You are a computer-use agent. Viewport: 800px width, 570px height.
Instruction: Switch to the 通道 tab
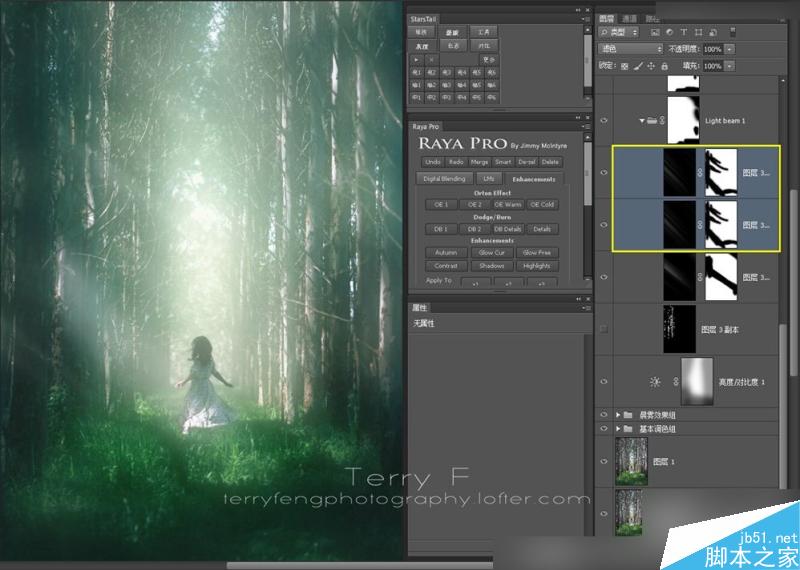(629, 18)
